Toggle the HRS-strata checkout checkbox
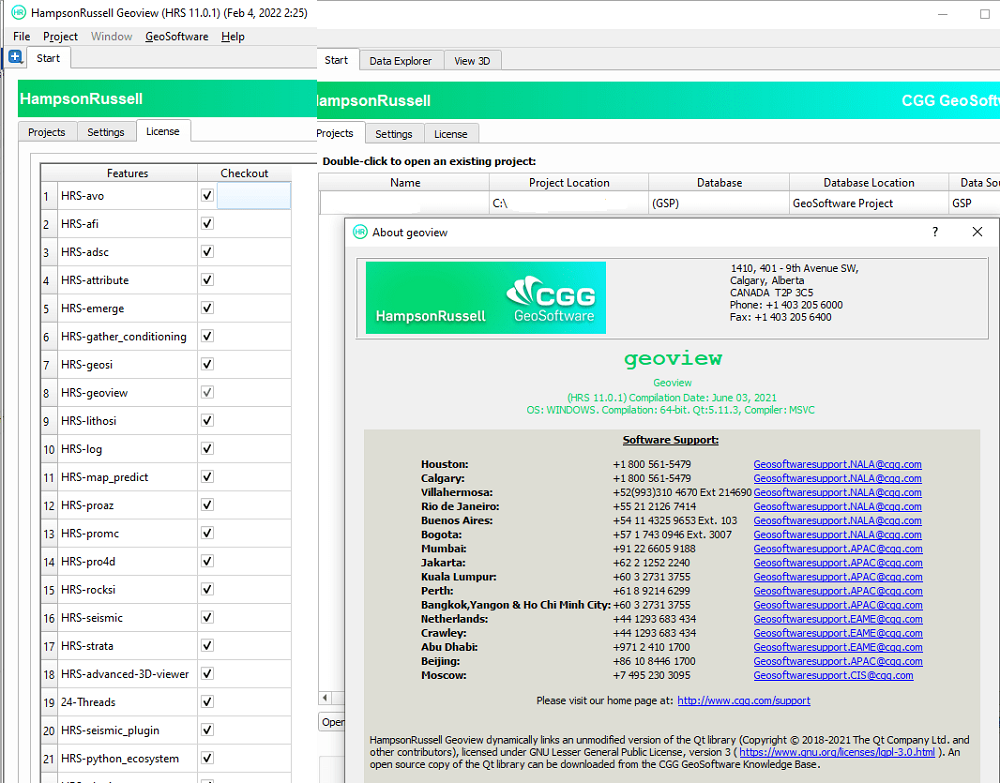1000x783 pixels. coord(207,645)
